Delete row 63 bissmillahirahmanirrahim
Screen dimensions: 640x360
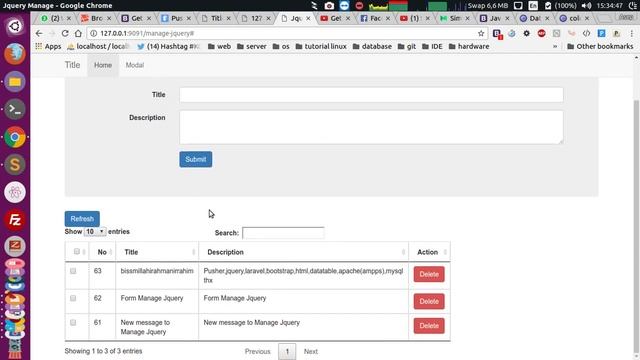(429, 274)
